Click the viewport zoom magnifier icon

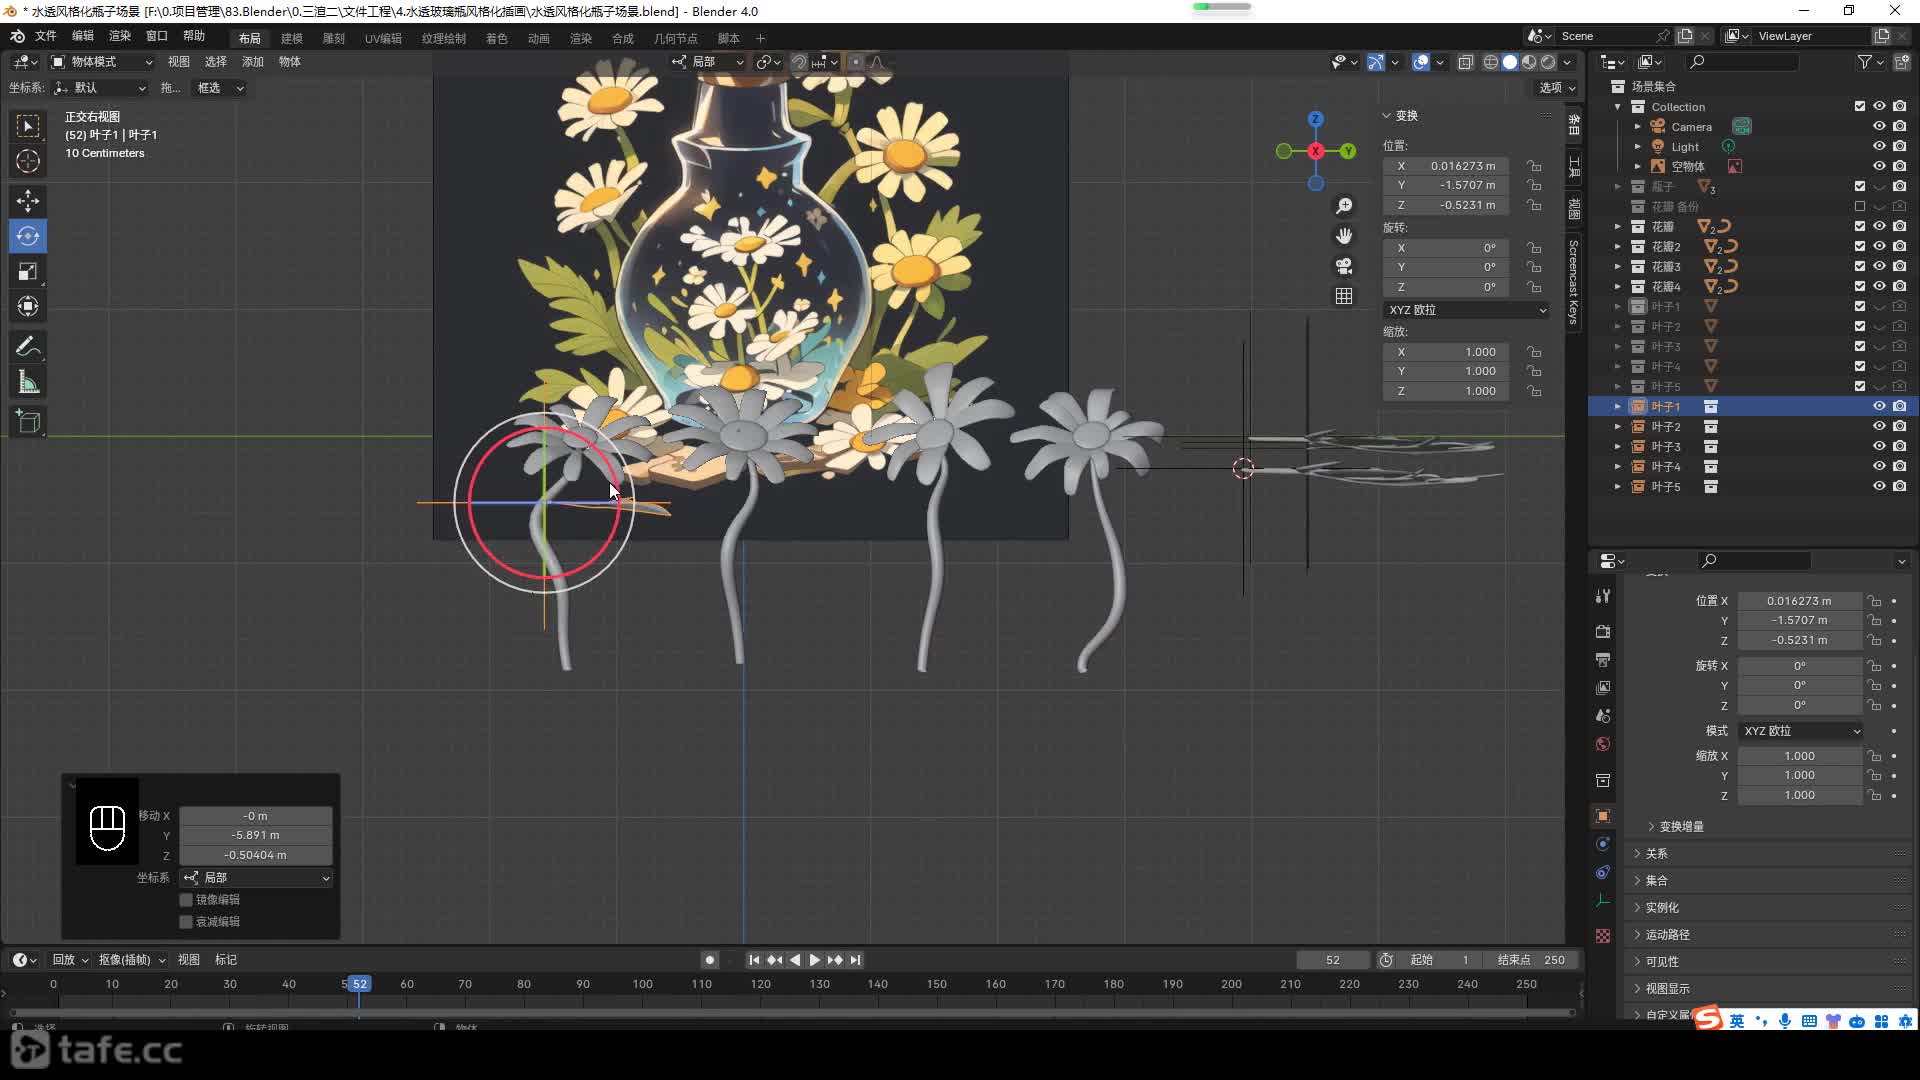[1344, 205]
